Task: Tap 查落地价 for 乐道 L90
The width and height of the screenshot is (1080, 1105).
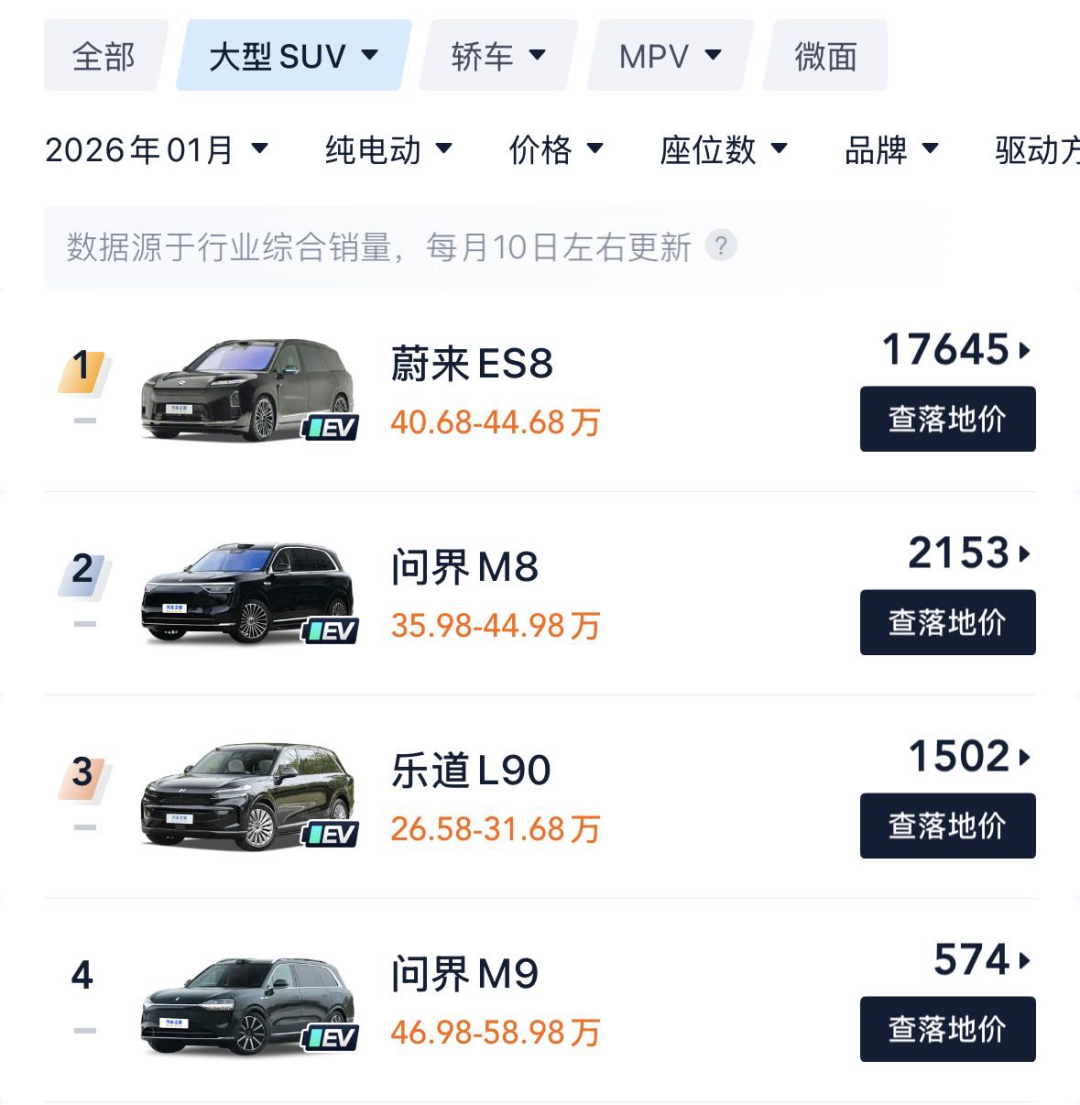Action: tap(947, 825)
